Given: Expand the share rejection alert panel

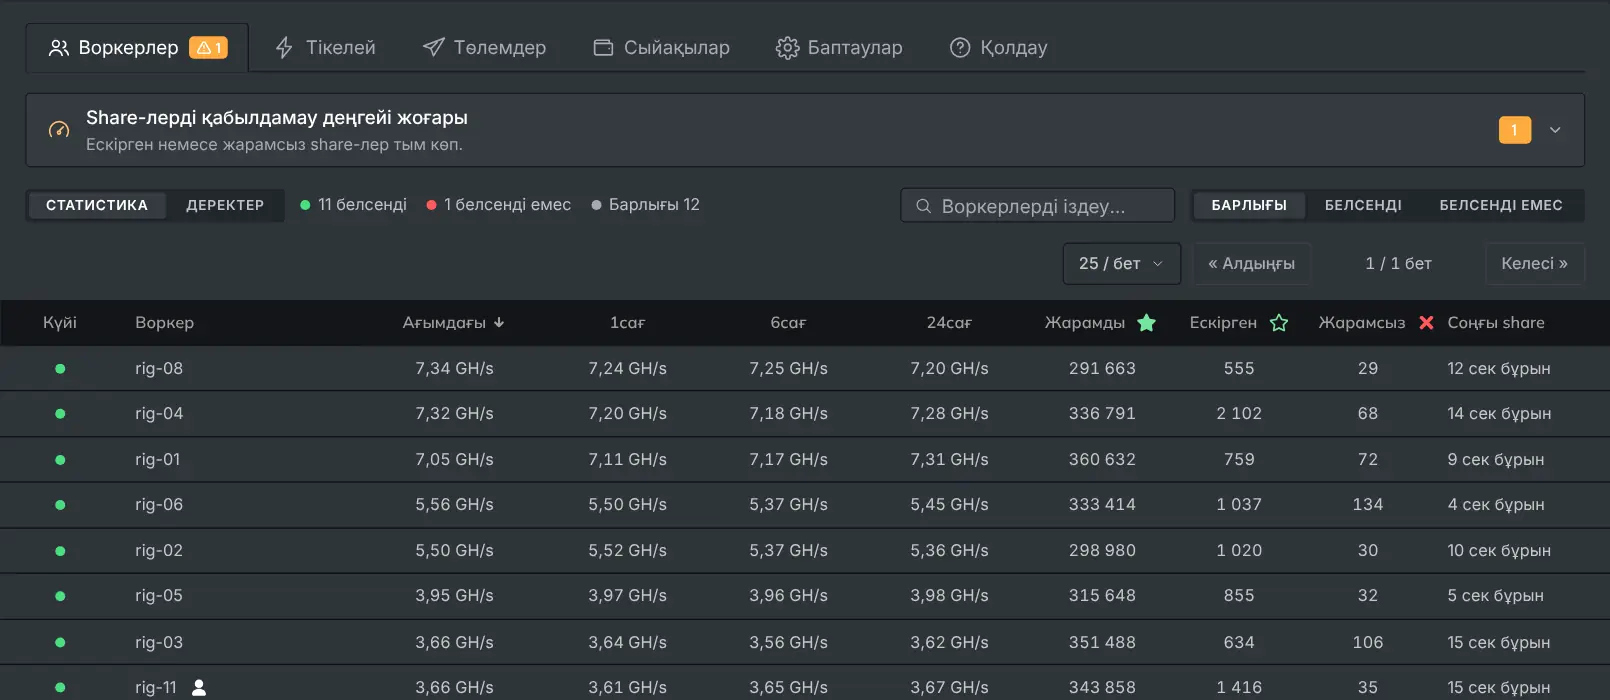Looking at the screenshot, I should coord(1555,130).
